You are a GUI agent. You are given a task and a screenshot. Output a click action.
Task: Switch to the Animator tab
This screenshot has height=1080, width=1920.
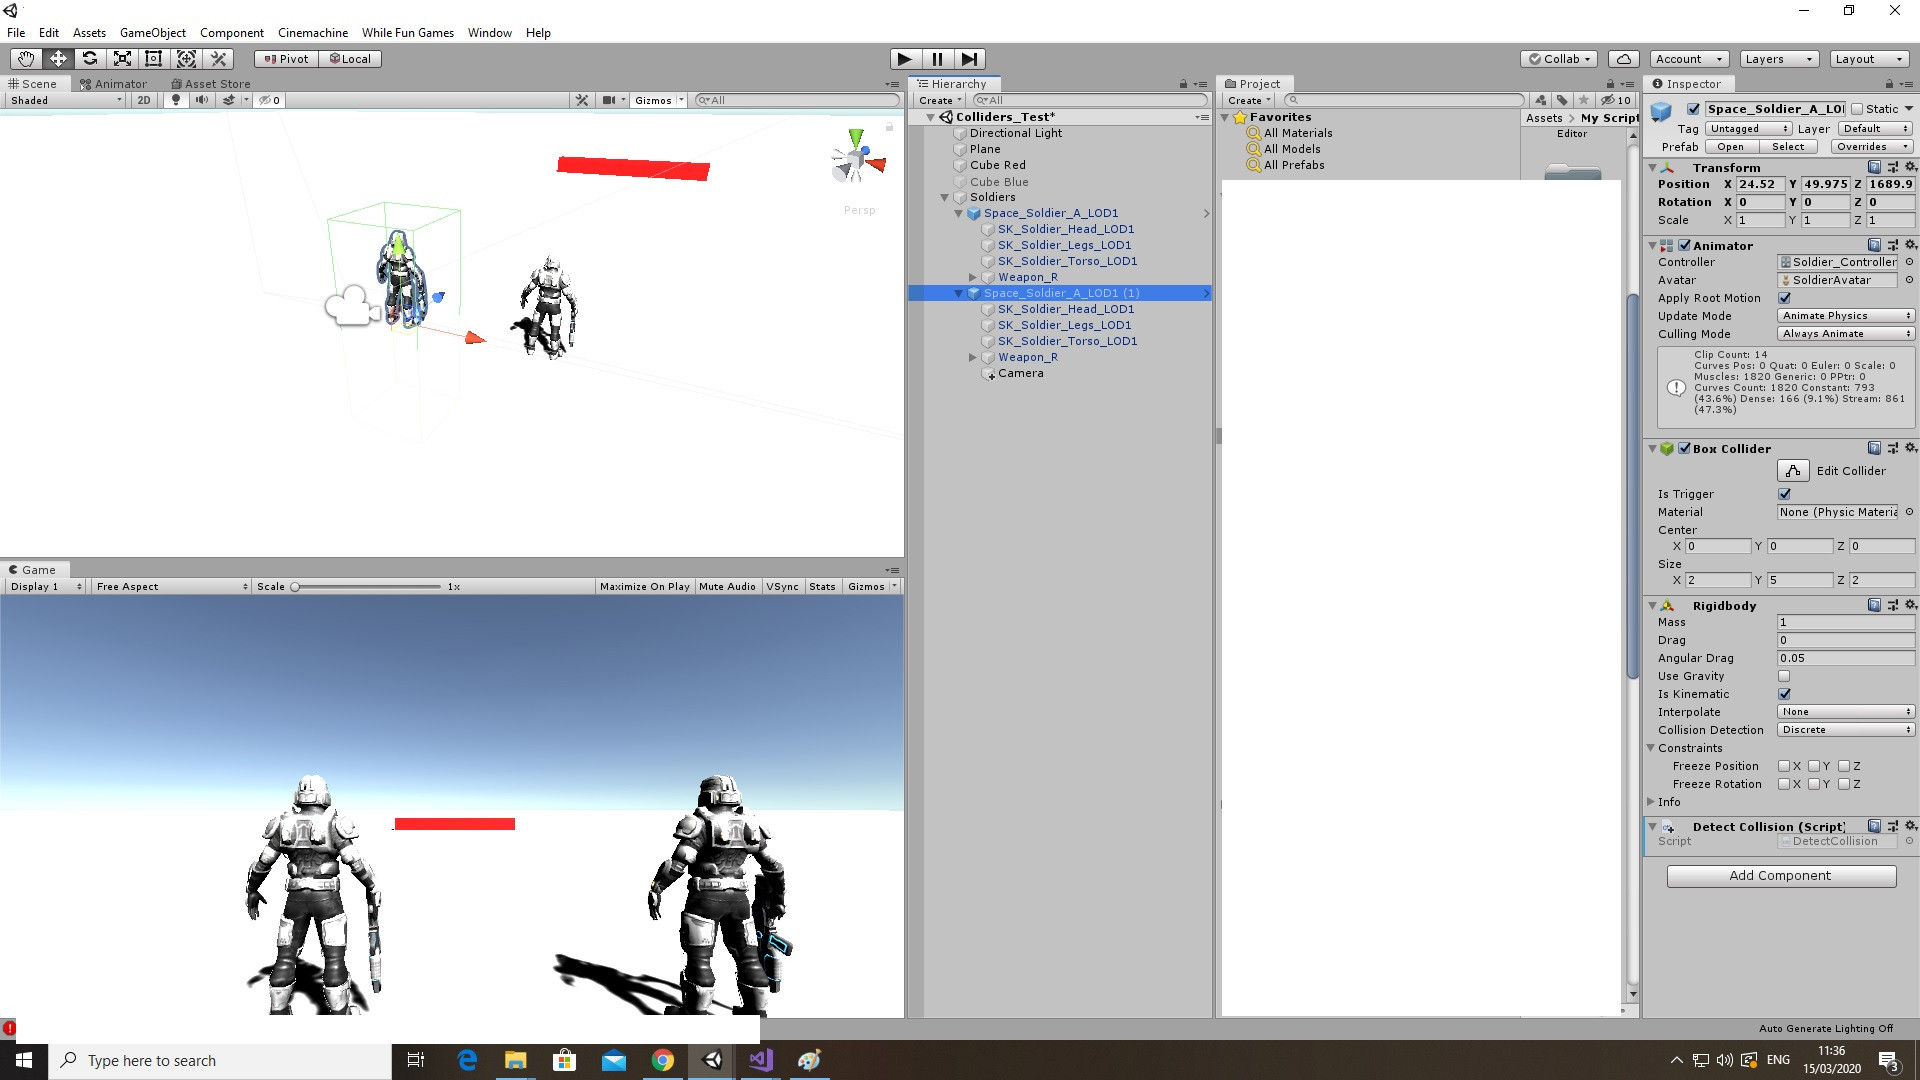coord(114,83)
